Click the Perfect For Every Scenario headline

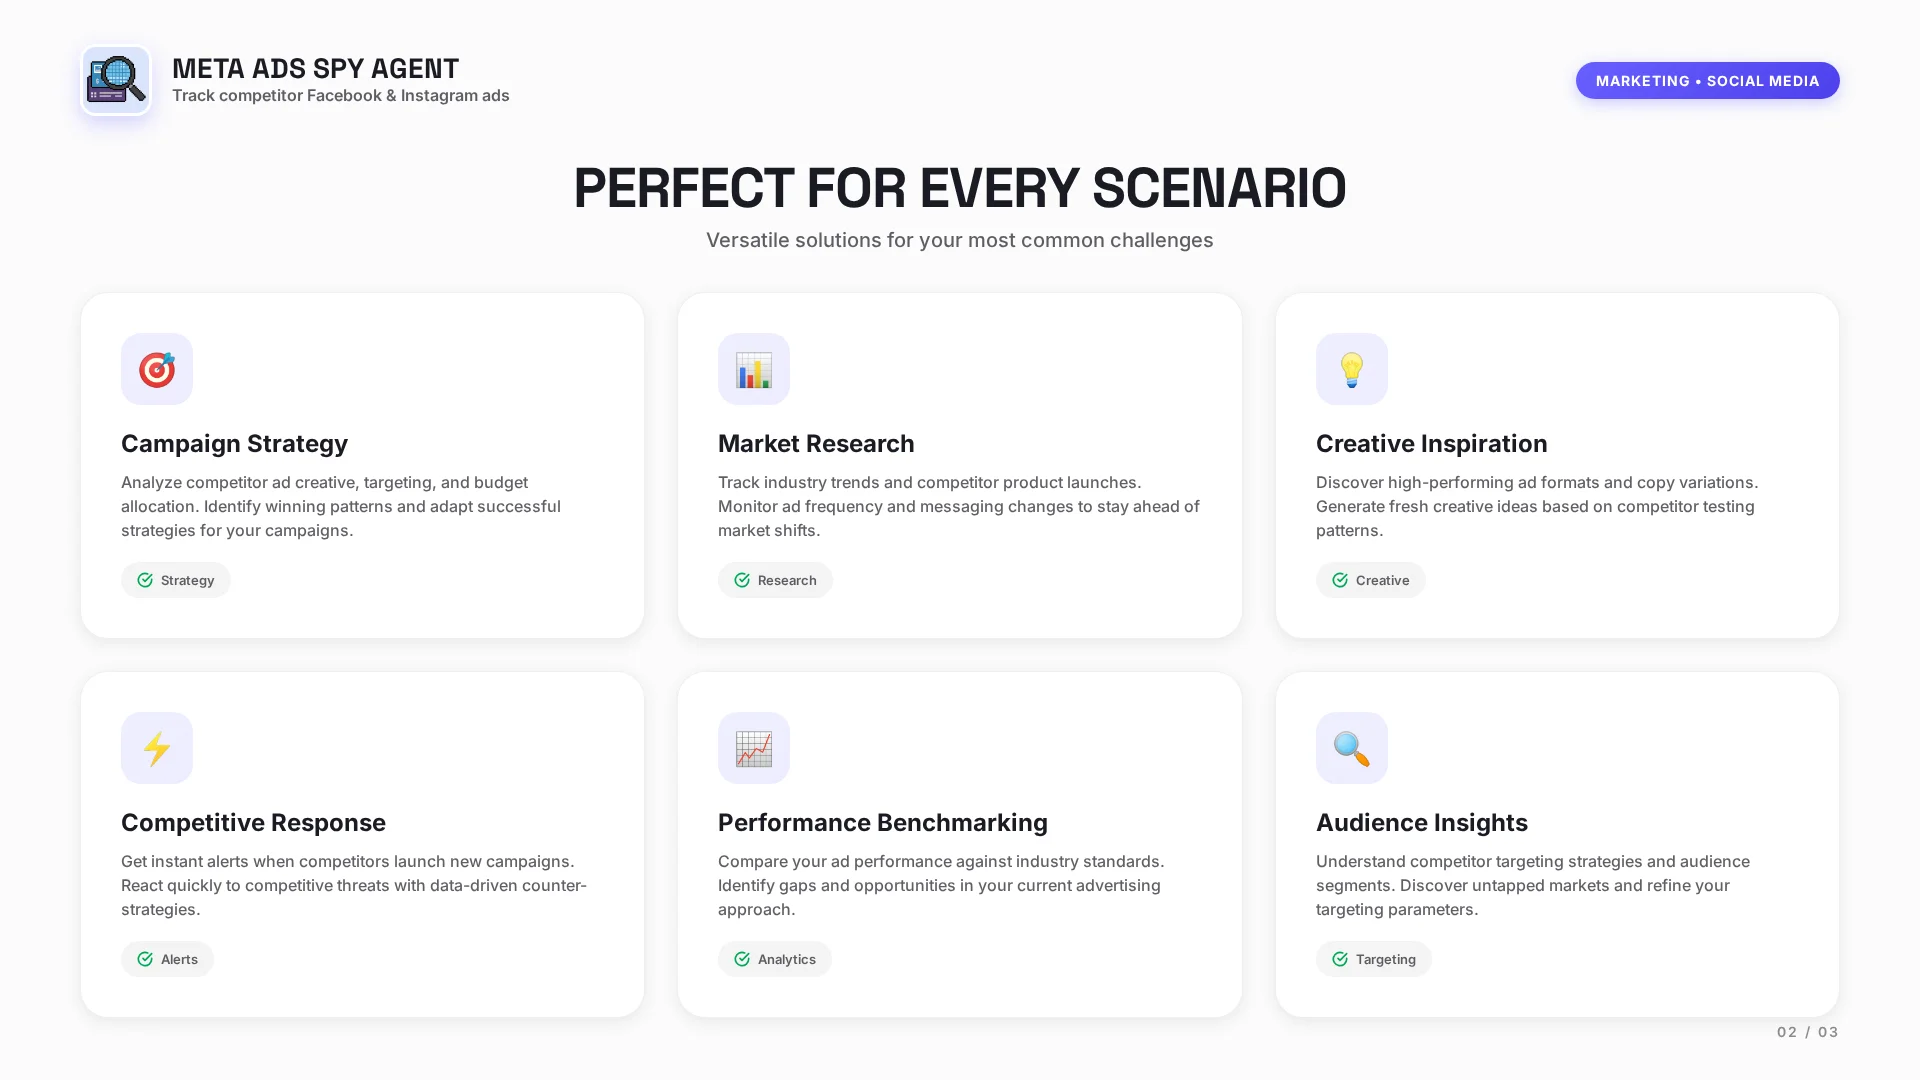[x=959, y=188]
